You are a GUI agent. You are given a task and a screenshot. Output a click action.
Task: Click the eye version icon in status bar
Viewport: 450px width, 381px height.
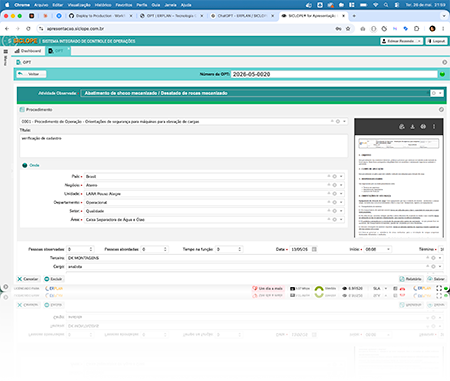click(345, 288)
